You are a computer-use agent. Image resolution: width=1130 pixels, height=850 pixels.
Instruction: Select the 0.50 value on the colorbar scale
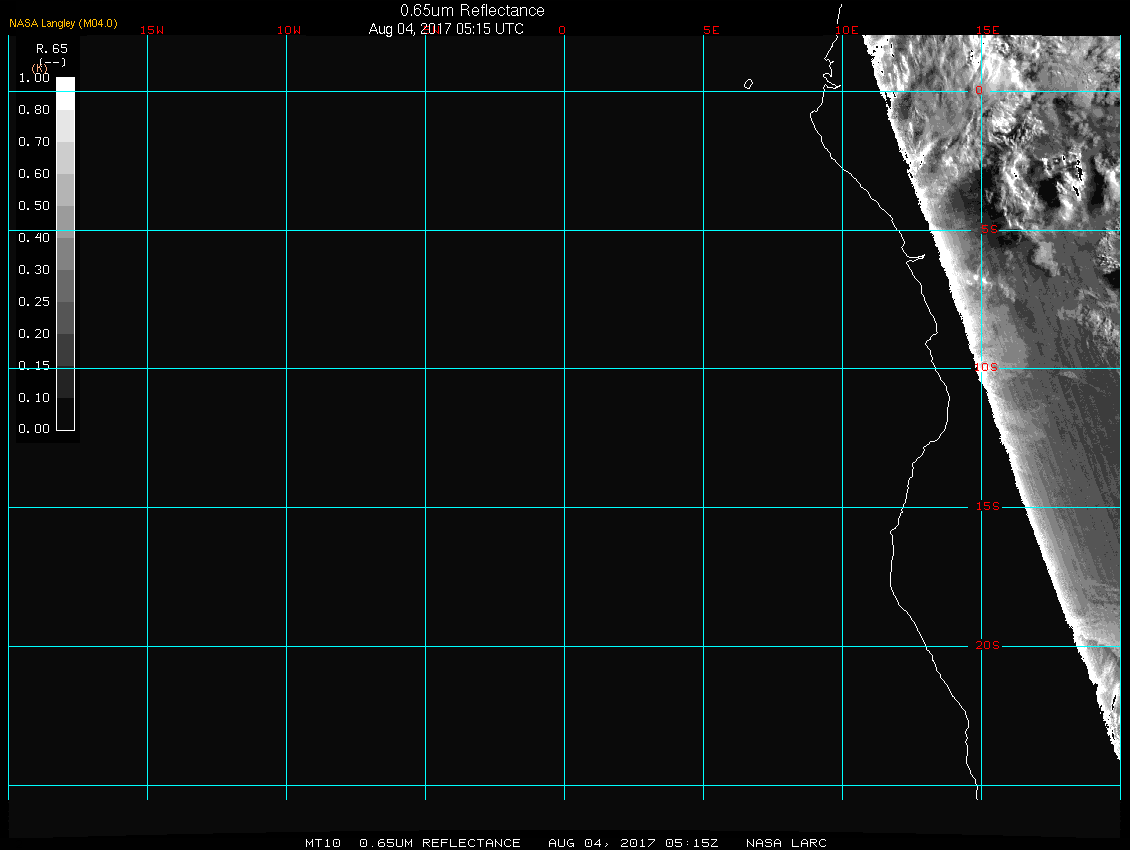pos(34,206)
